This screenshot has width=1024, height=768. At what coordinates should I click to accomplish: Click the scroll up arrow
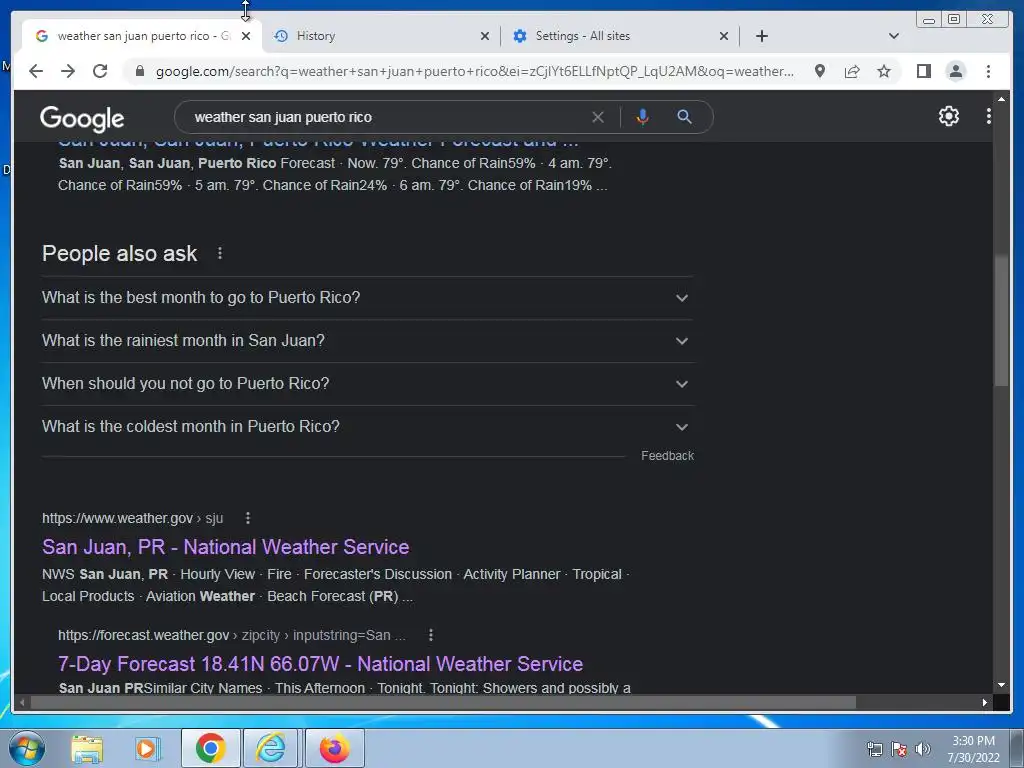click(1001, 99)
